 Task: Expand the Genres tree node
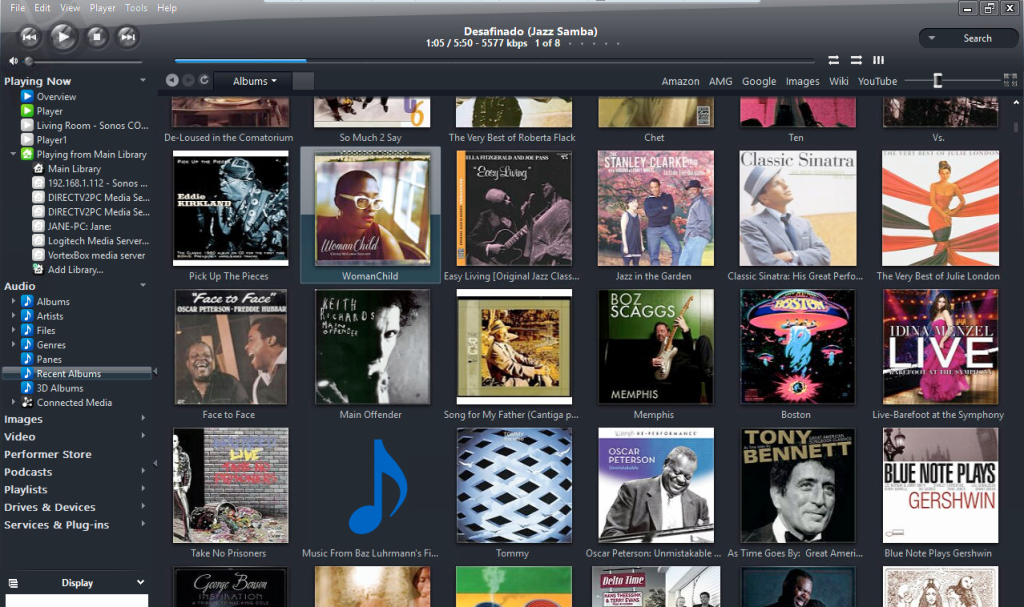click(x=13, y=344)
